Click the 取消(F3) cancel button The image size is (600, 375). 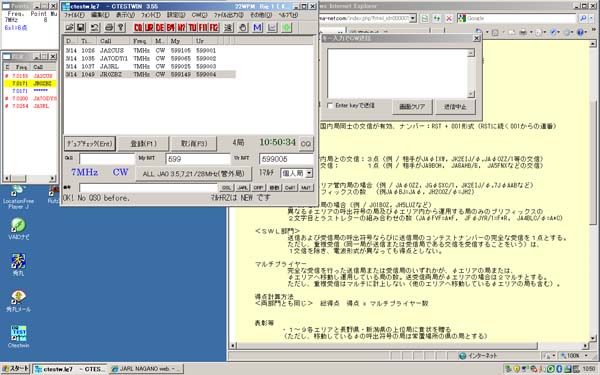[x=194, y=143]
